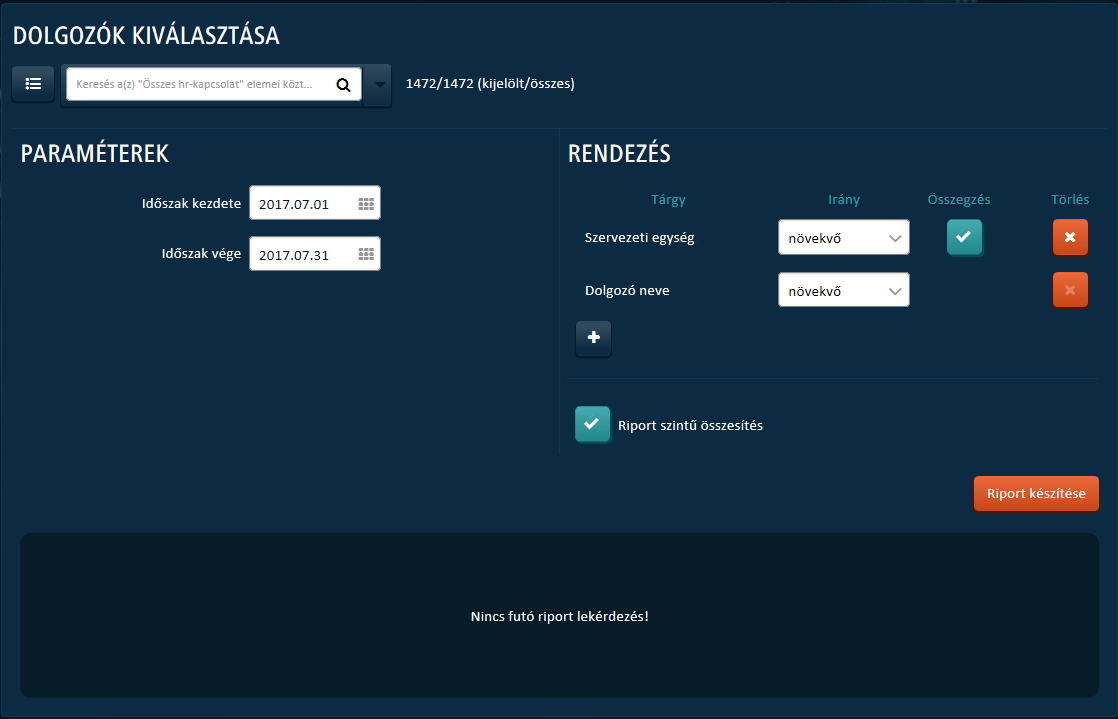Toggle Összegzés for Szervezeti egység
Viewport: 1118px width, 719px height.
coord(964,237)
